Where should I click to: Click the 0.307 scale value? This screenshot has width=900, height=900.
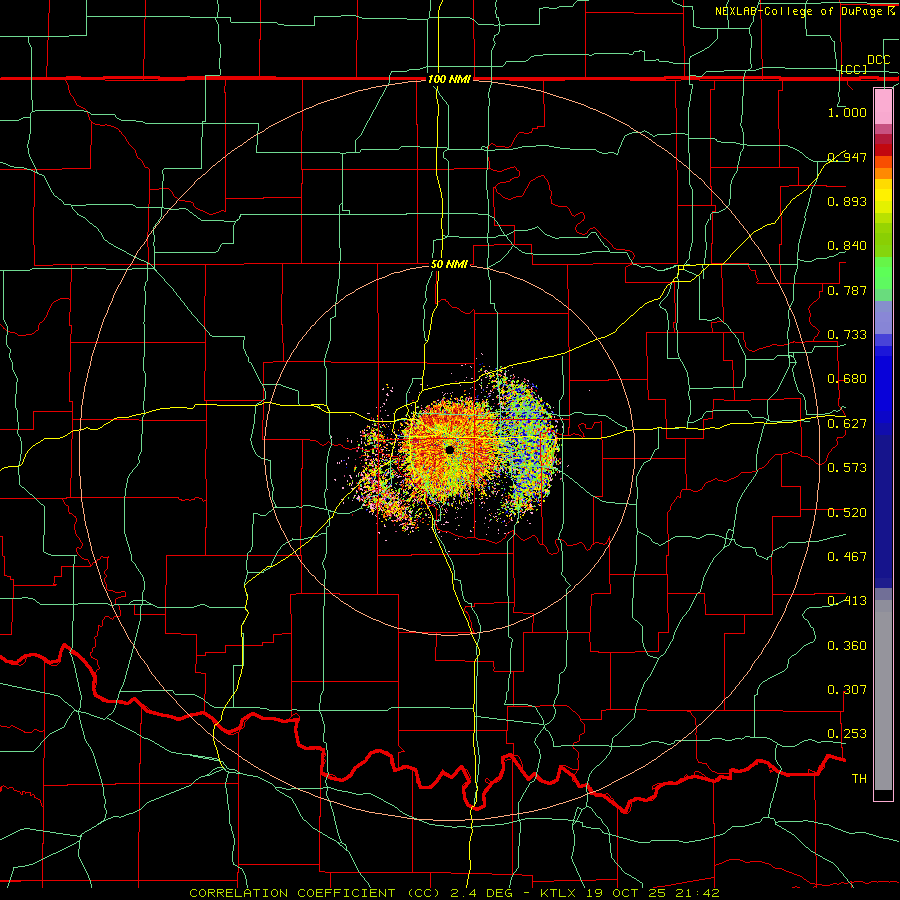[x=847, y=690]
